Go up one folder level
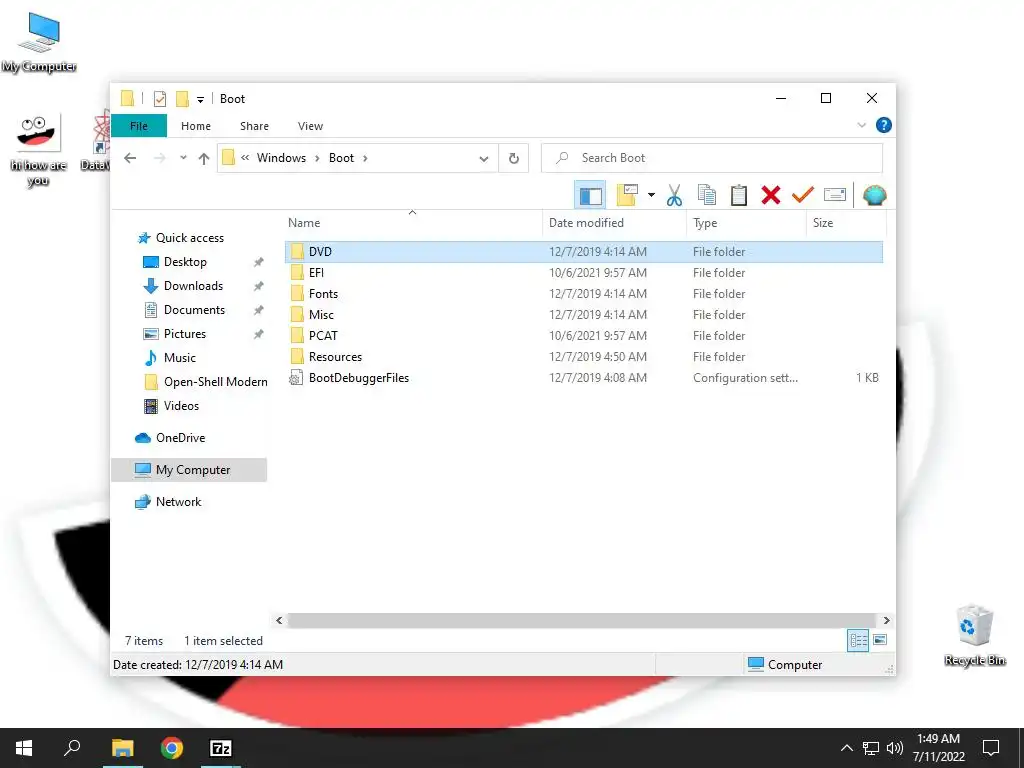 (204, 158)
